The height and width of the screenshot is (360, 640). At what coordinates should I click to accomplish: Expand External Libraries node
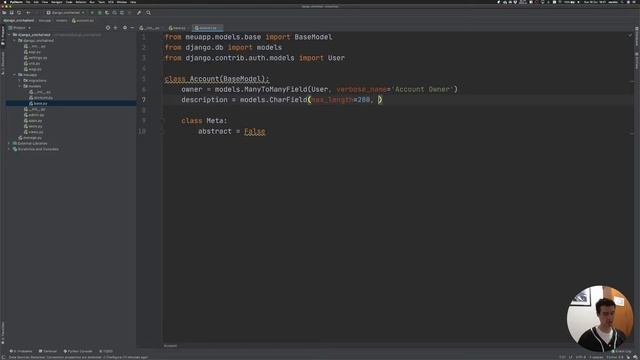(9, 143)
